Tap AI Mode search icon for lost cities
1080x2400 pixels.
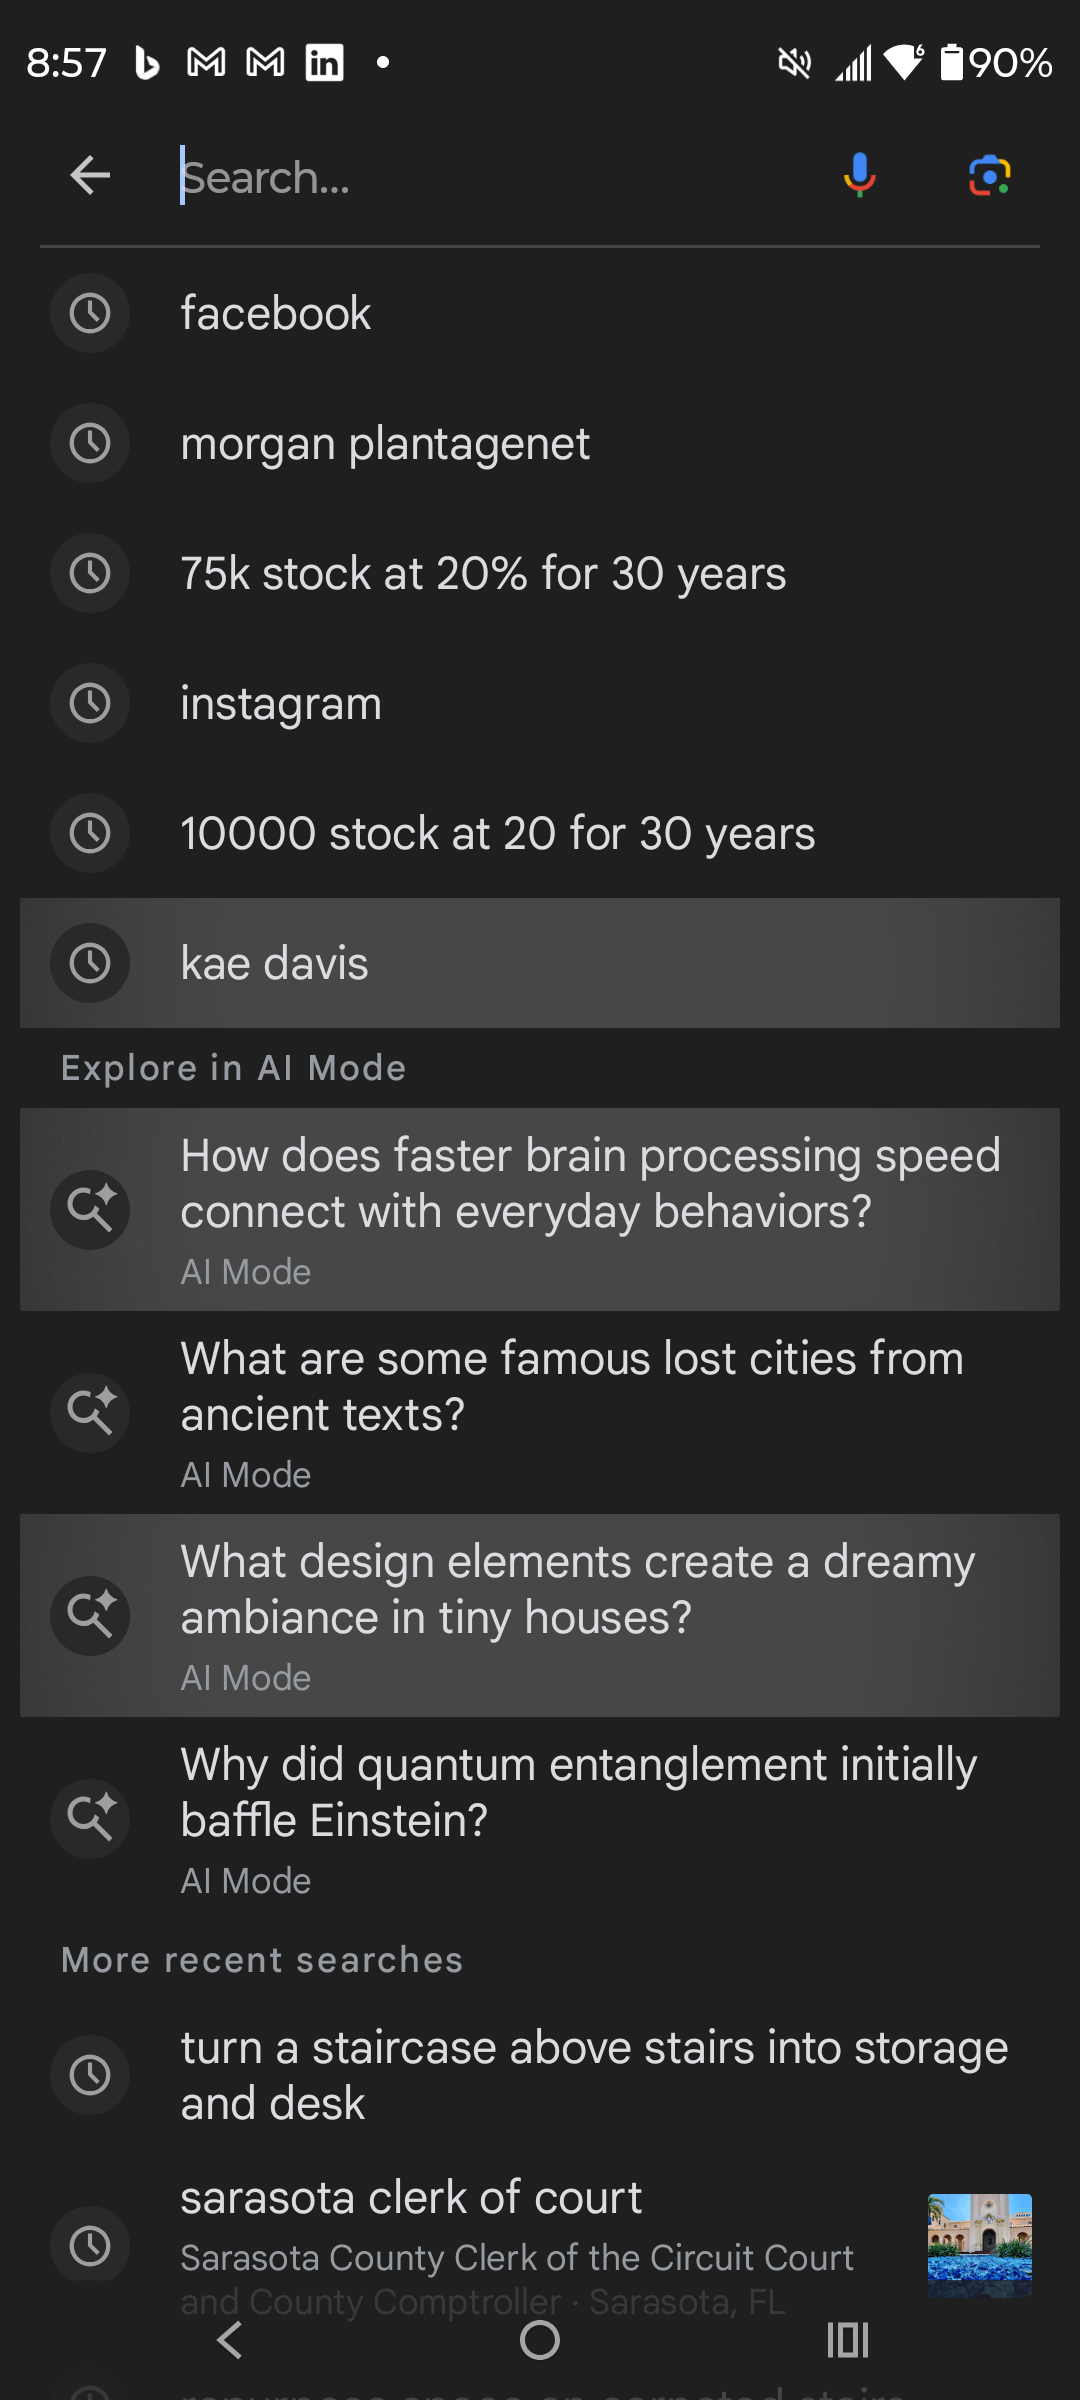coord(90,1412)
